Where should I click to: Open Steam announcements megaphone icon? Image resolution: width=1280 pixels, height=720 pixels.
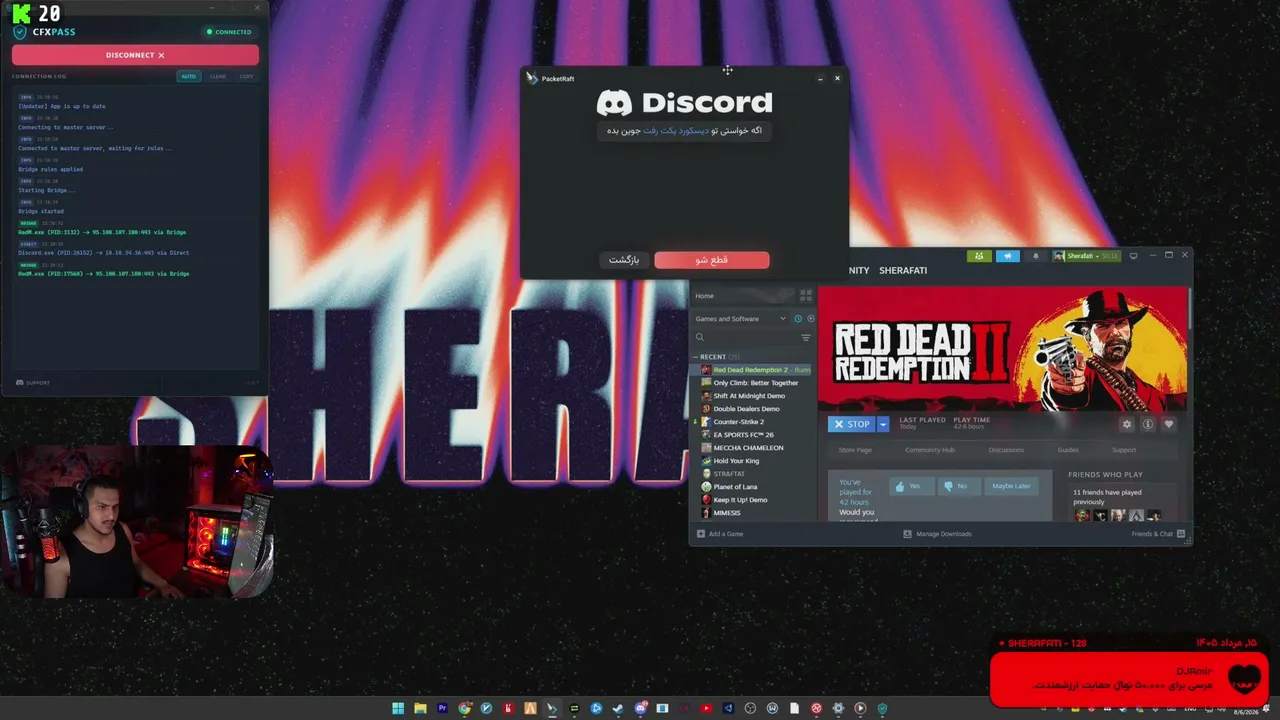tap(1008, 256)
